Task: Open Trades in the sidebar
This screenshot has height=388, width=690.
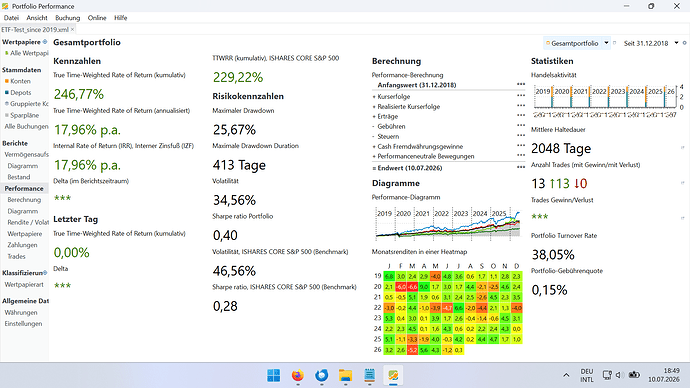Action: coord(16,256)
